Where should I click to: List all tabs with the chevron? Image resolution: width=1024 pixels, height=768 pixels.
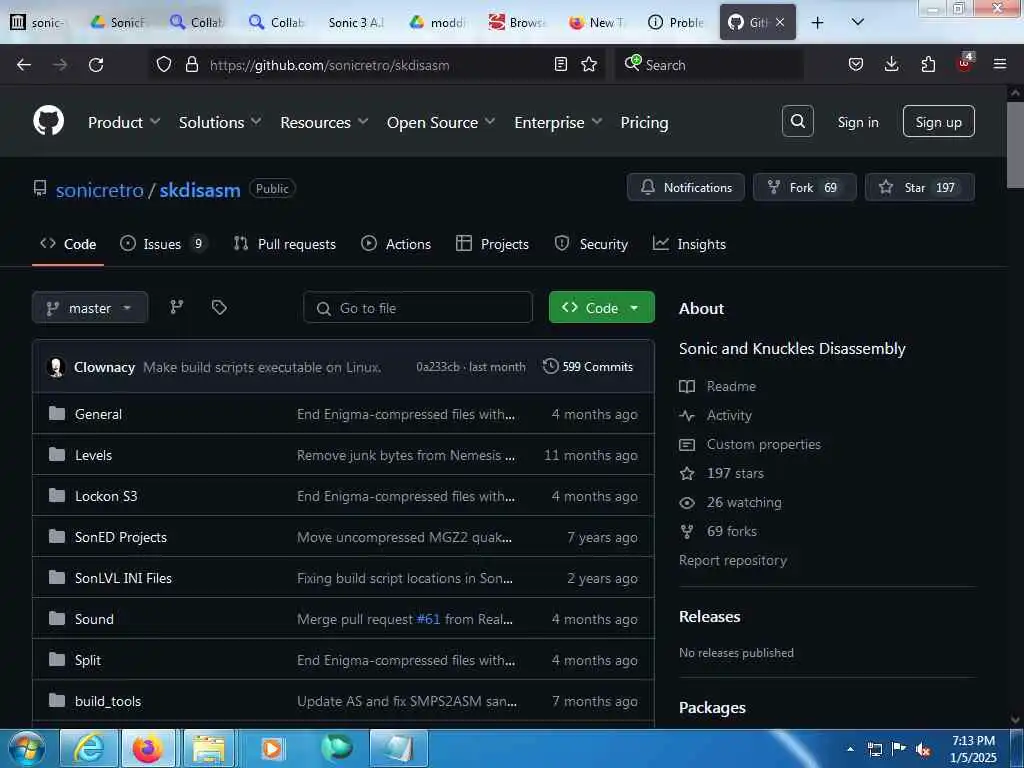(x=857, y=22)
